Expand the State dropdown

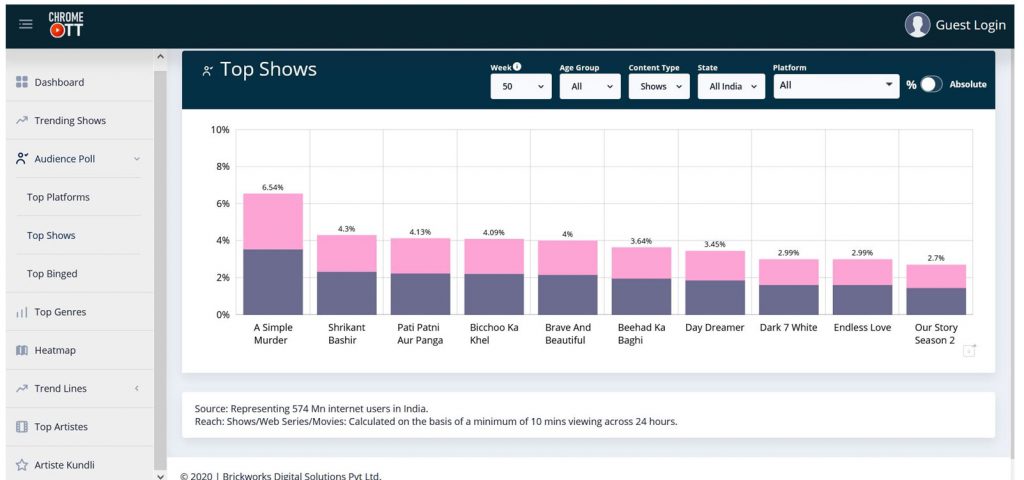pyautogui.click(x=730, y=87)
